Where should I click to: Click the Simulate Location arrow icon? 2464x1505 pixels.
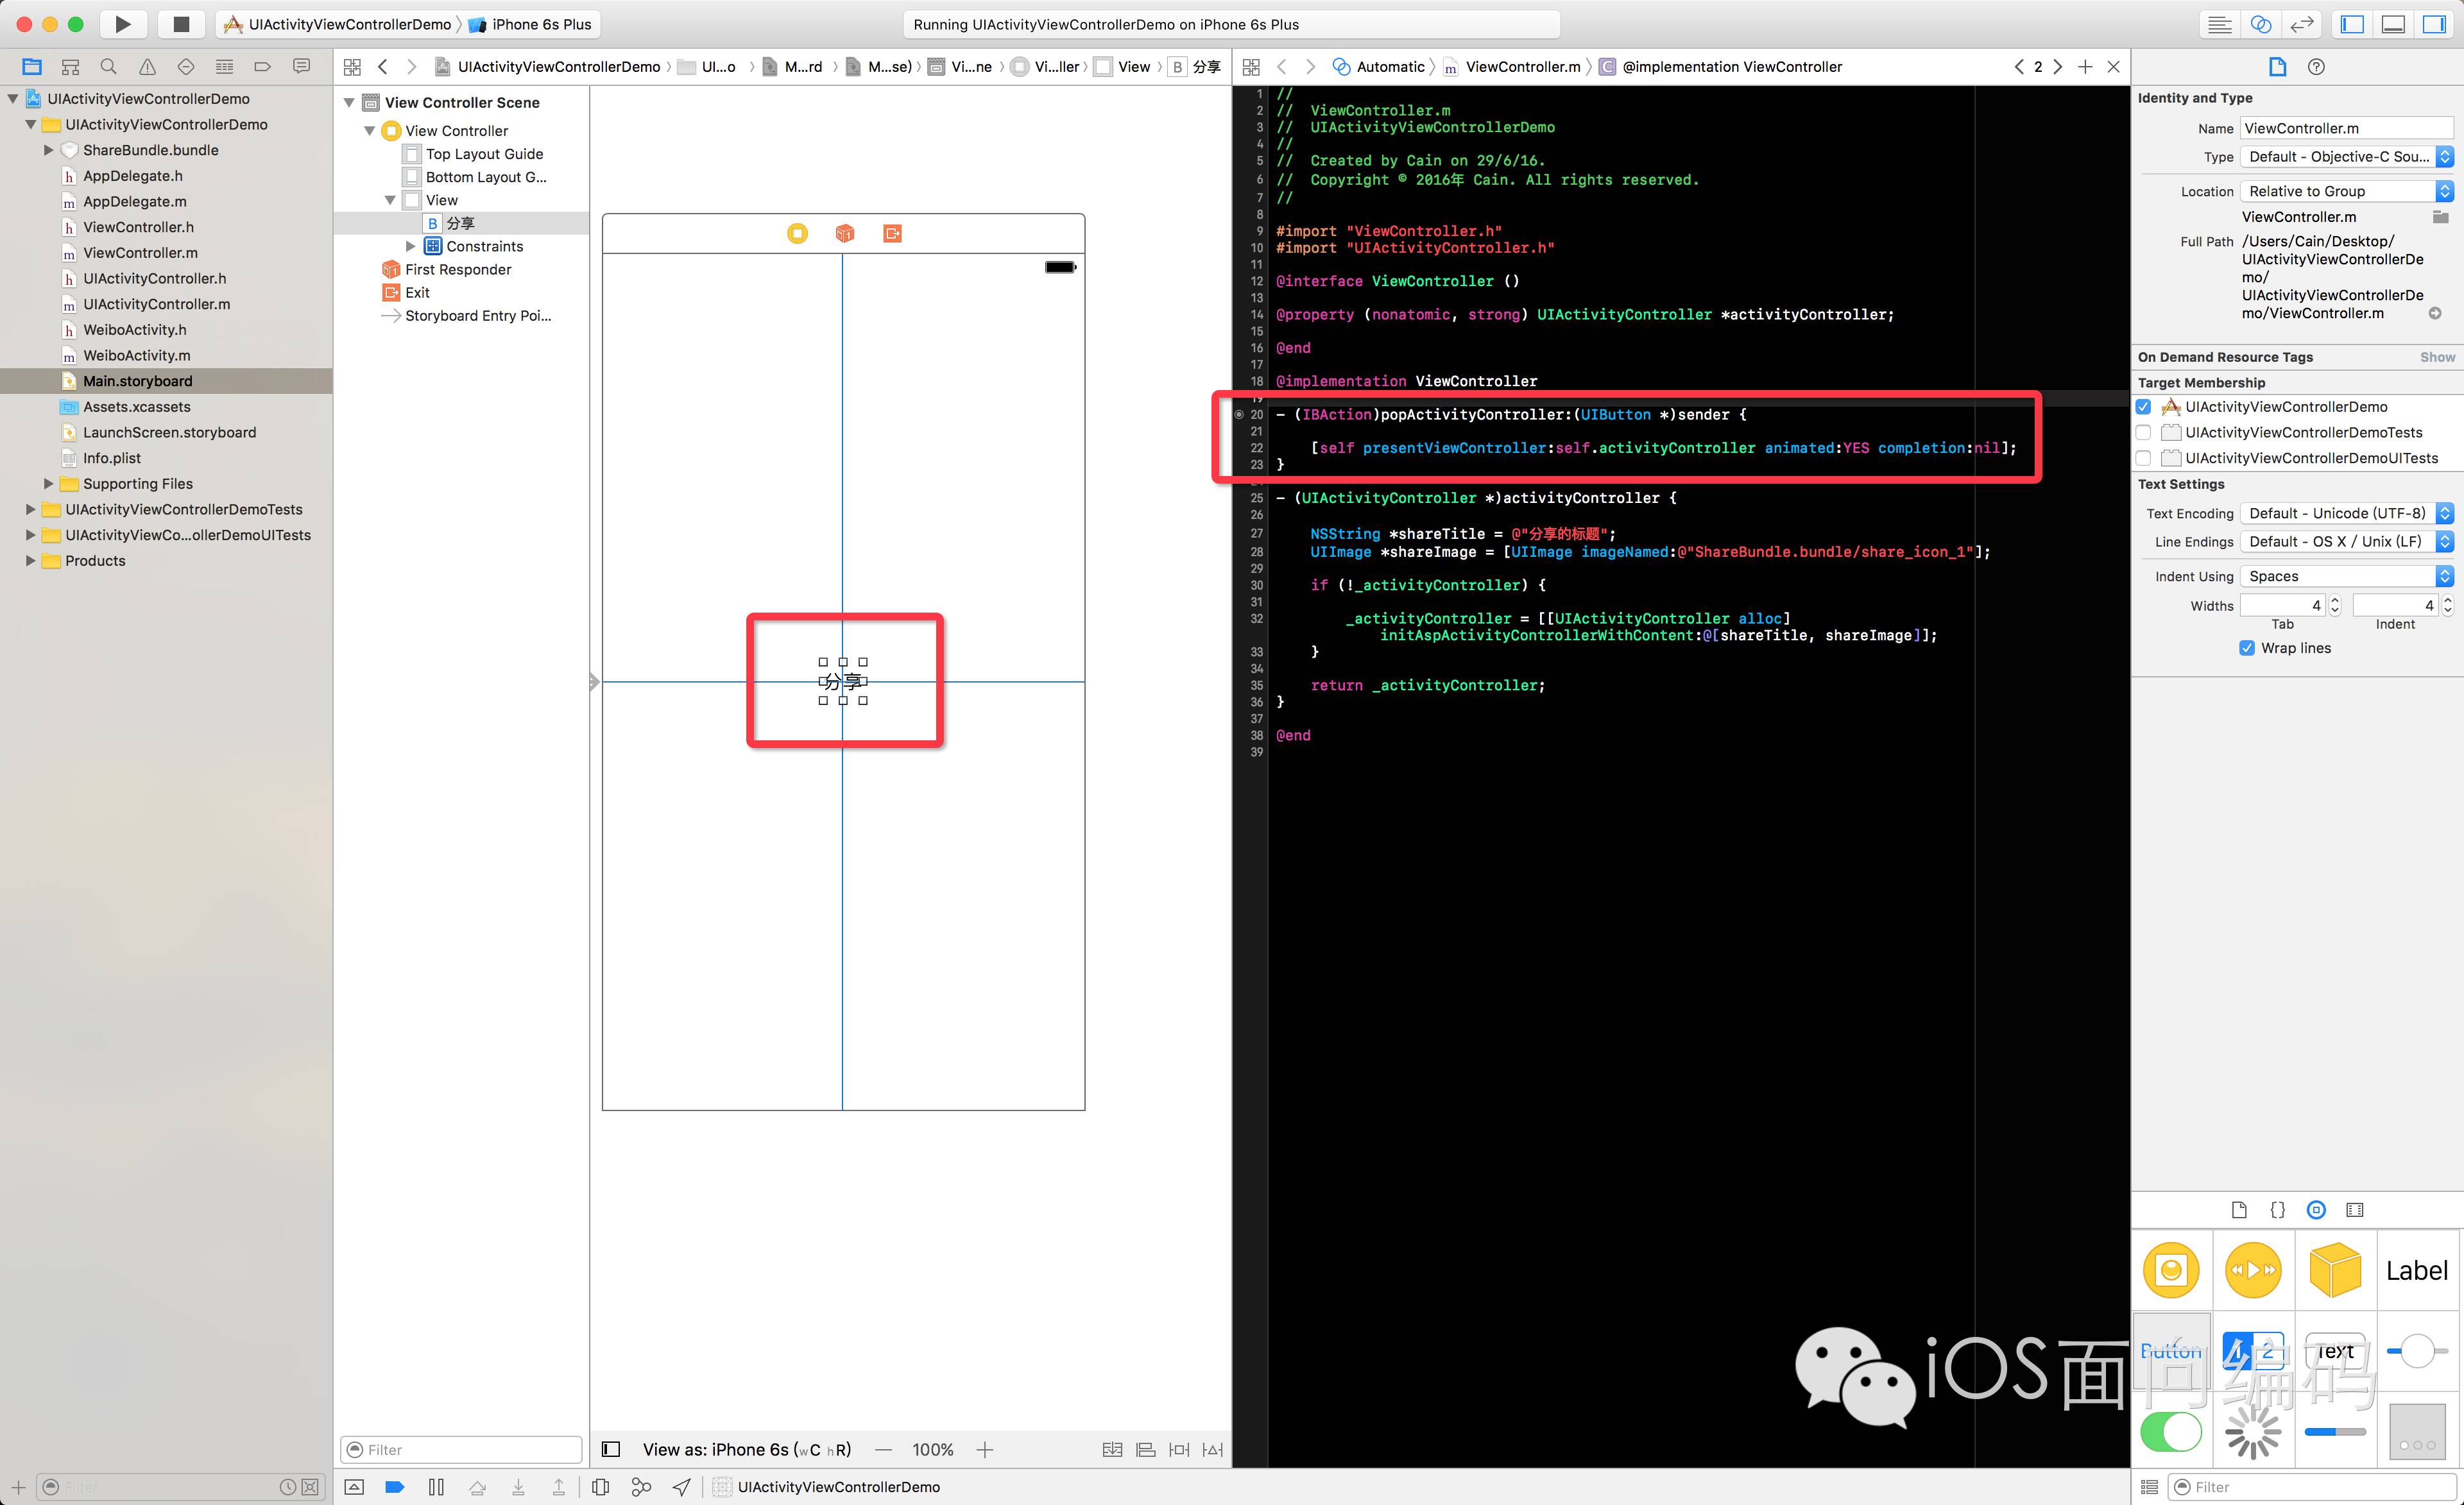coord(681,1487)
